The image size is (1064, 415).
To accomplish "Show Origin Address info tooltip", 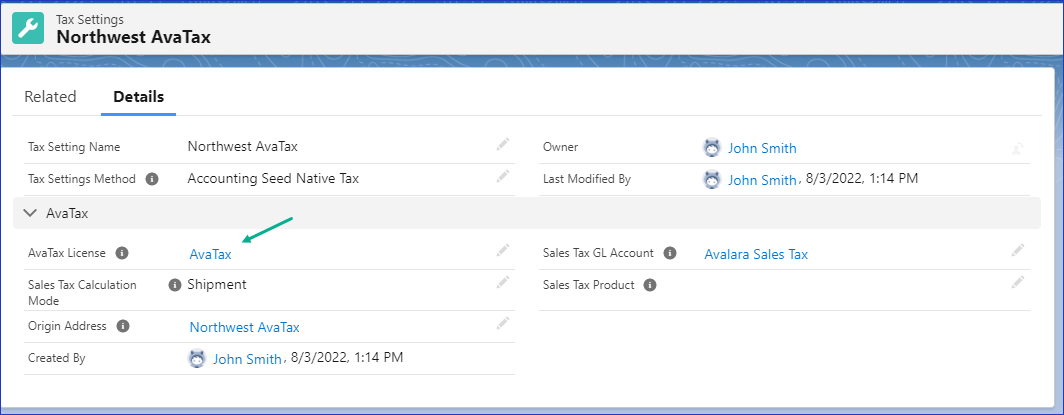I will click(x=122, y=326).
